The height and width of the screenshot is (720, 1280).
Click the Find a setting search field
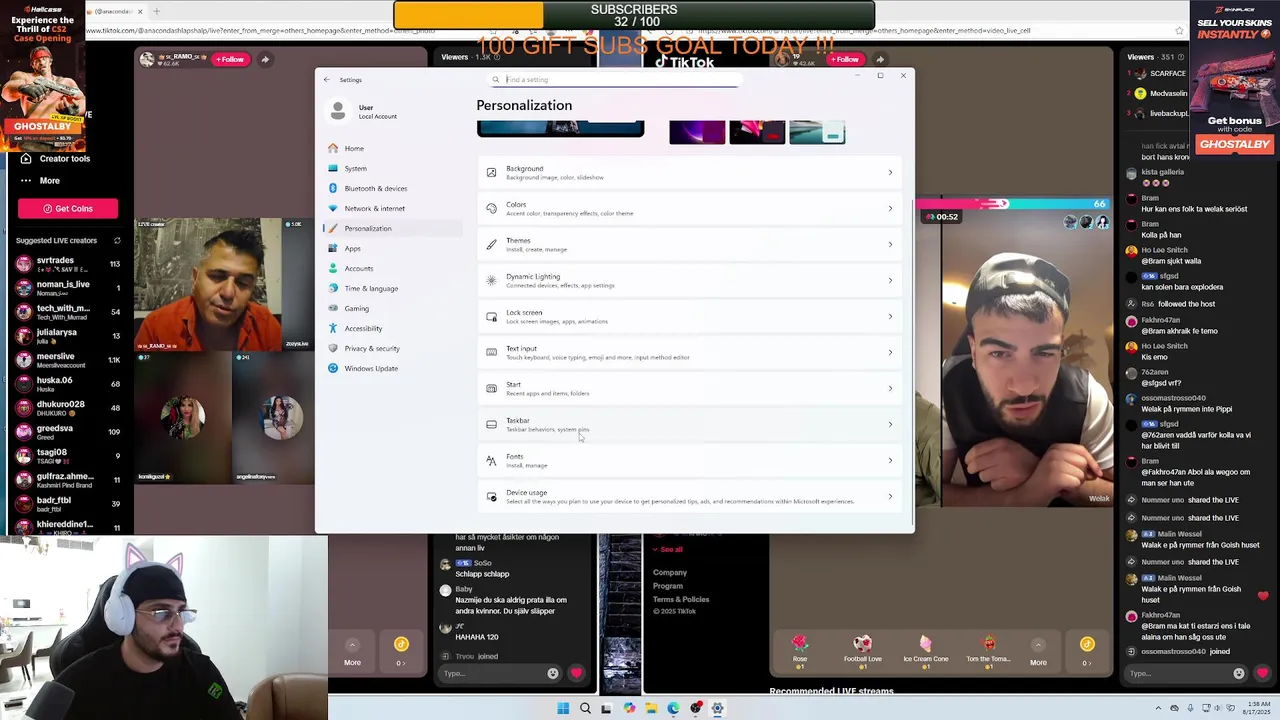click(x=615, y=80)
